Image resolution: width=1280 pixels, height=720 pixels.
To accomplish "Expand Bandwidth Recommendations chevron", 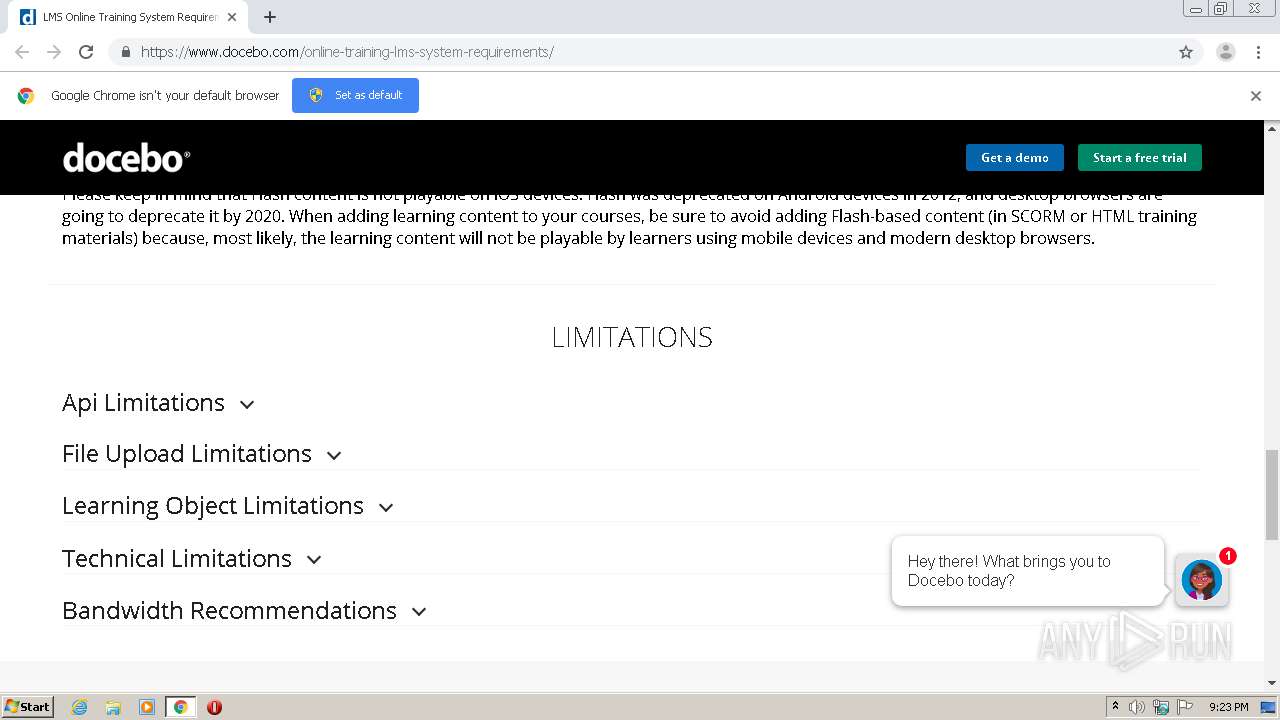I will point(419,612).
